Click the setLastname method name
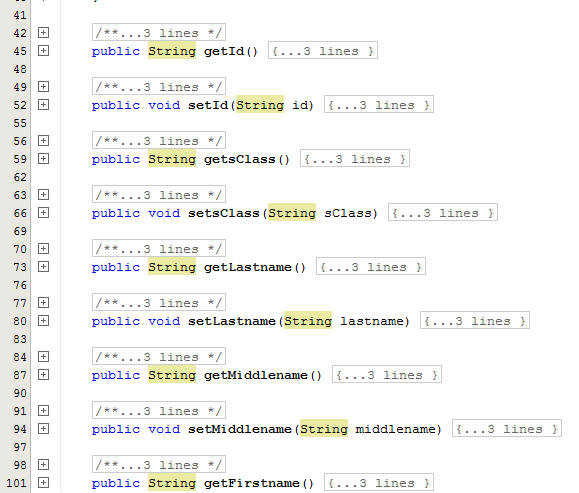 [232, 321]
